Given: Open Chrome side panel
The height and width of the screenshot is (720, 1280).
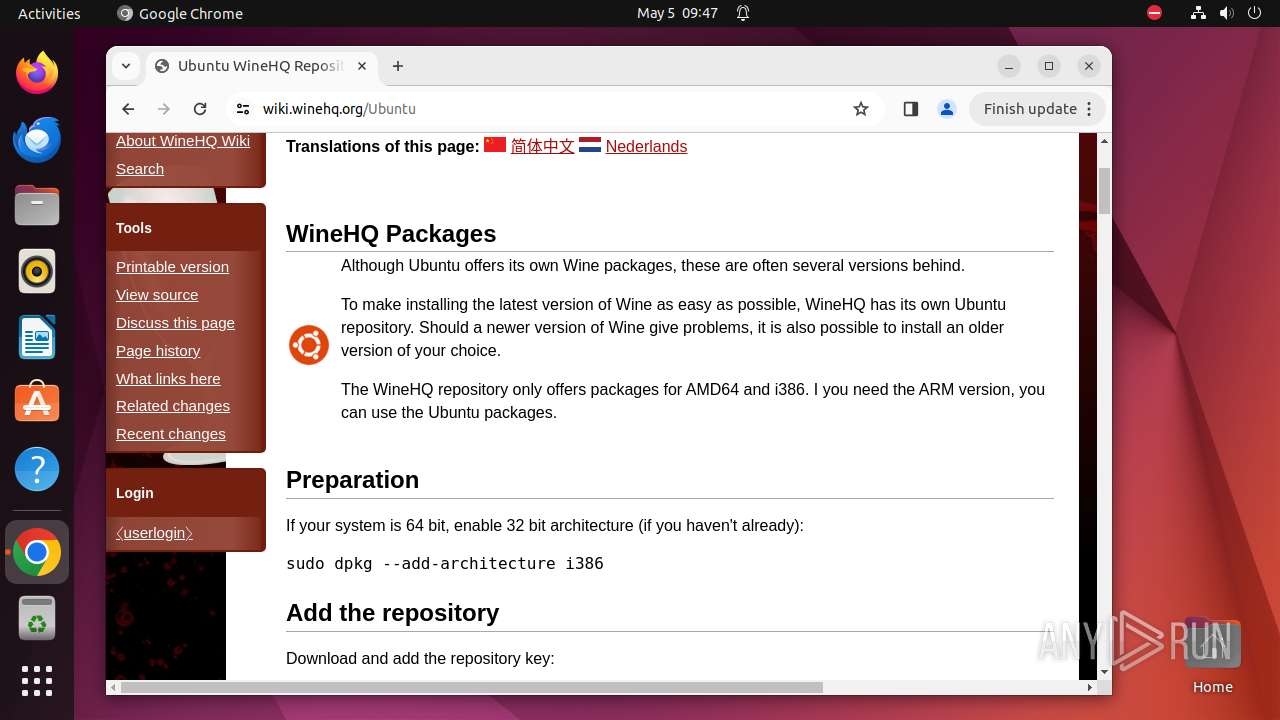Looking at the screenshot, I should tap(910, 109).
